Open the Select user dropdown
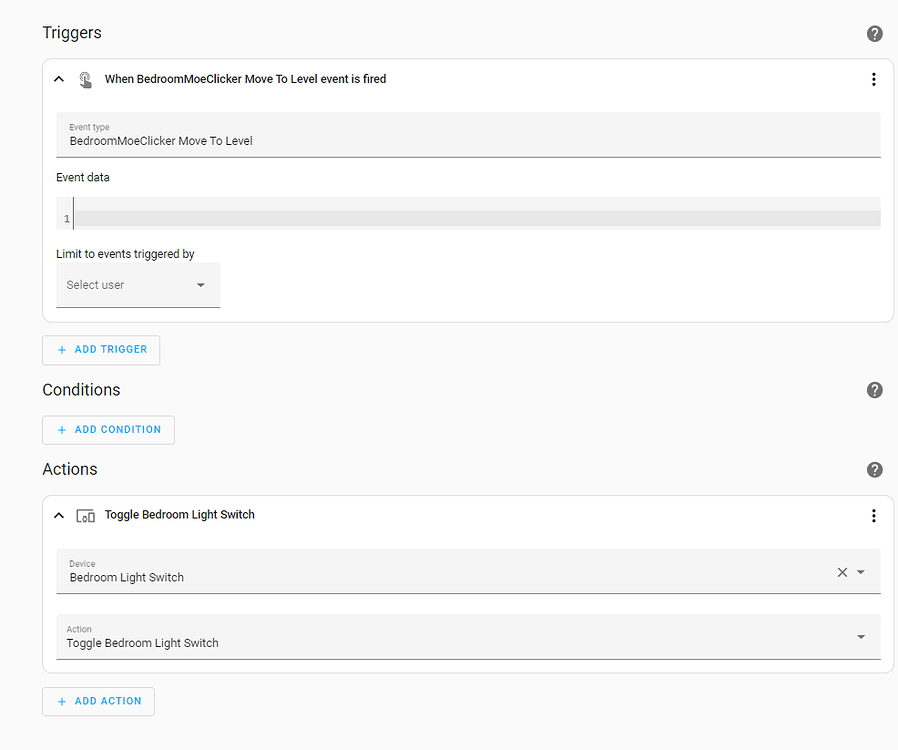The height and width of the screenshot is (750, 898). [x=138, y=285]
